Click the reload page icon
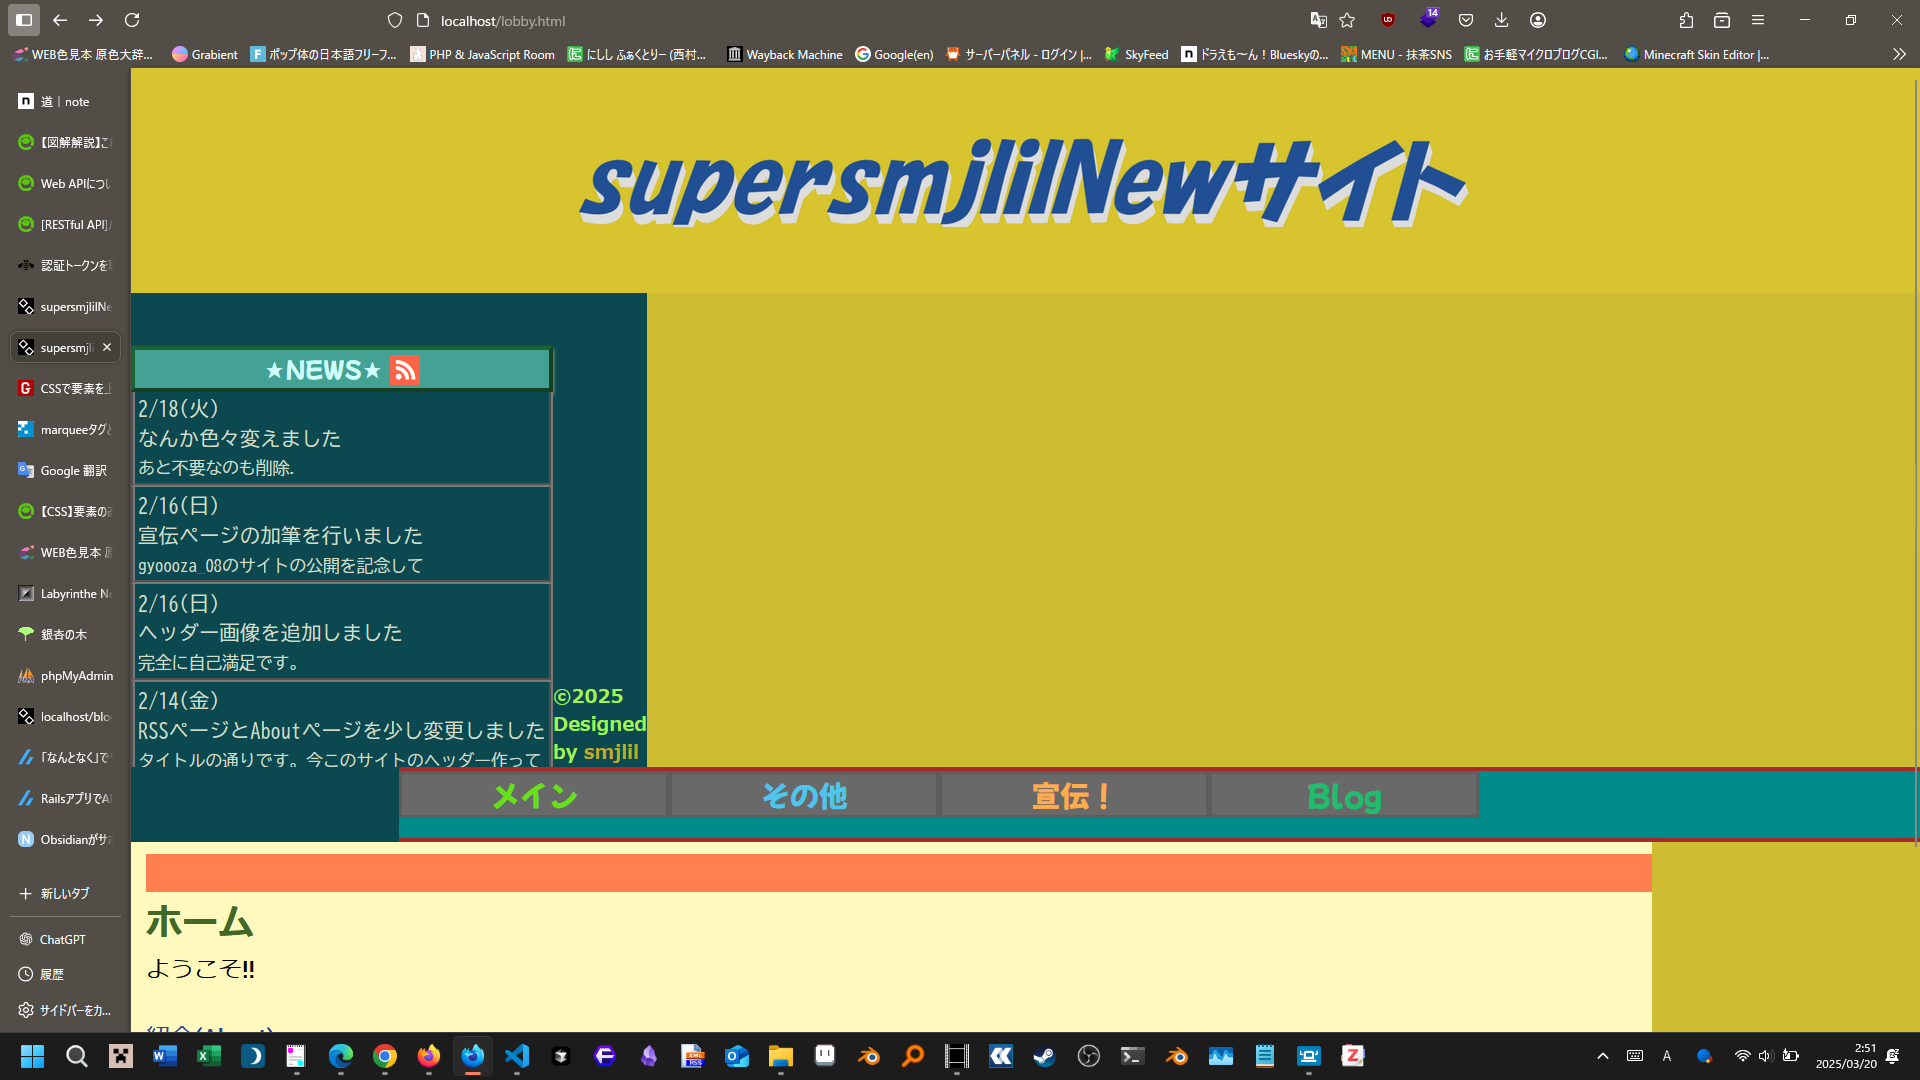Viewport: 1920px width, 1080px height. coord(133,20)
